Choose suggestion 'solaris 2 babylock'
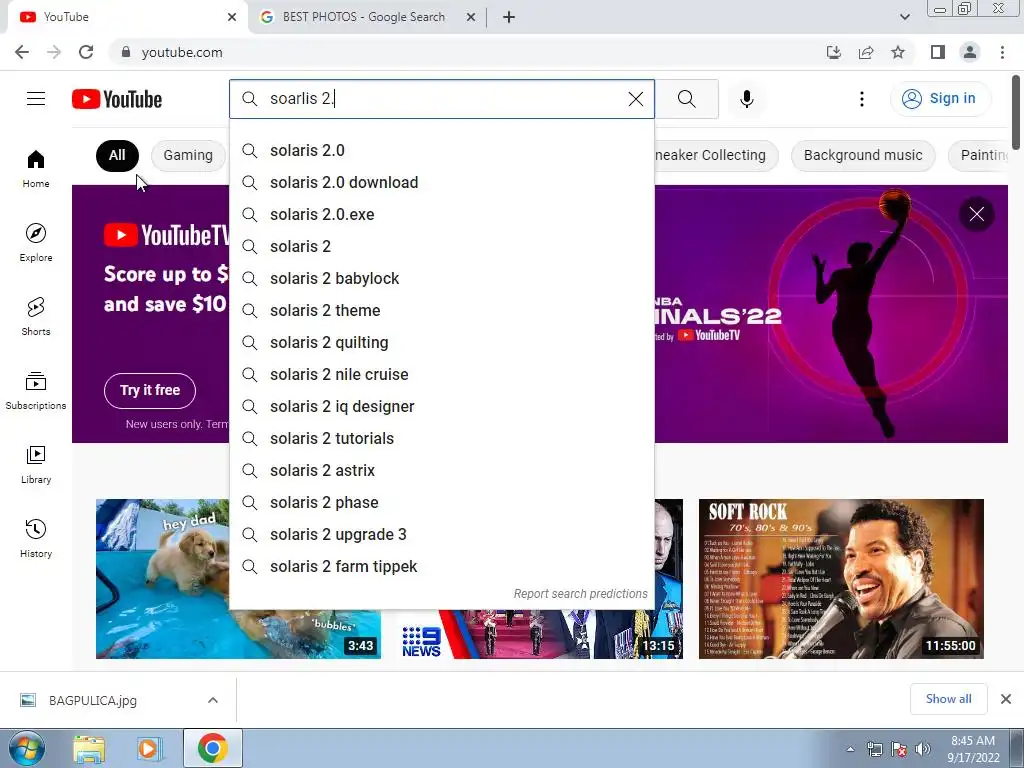Viewport: 1024px width, 768px height. 441,278
